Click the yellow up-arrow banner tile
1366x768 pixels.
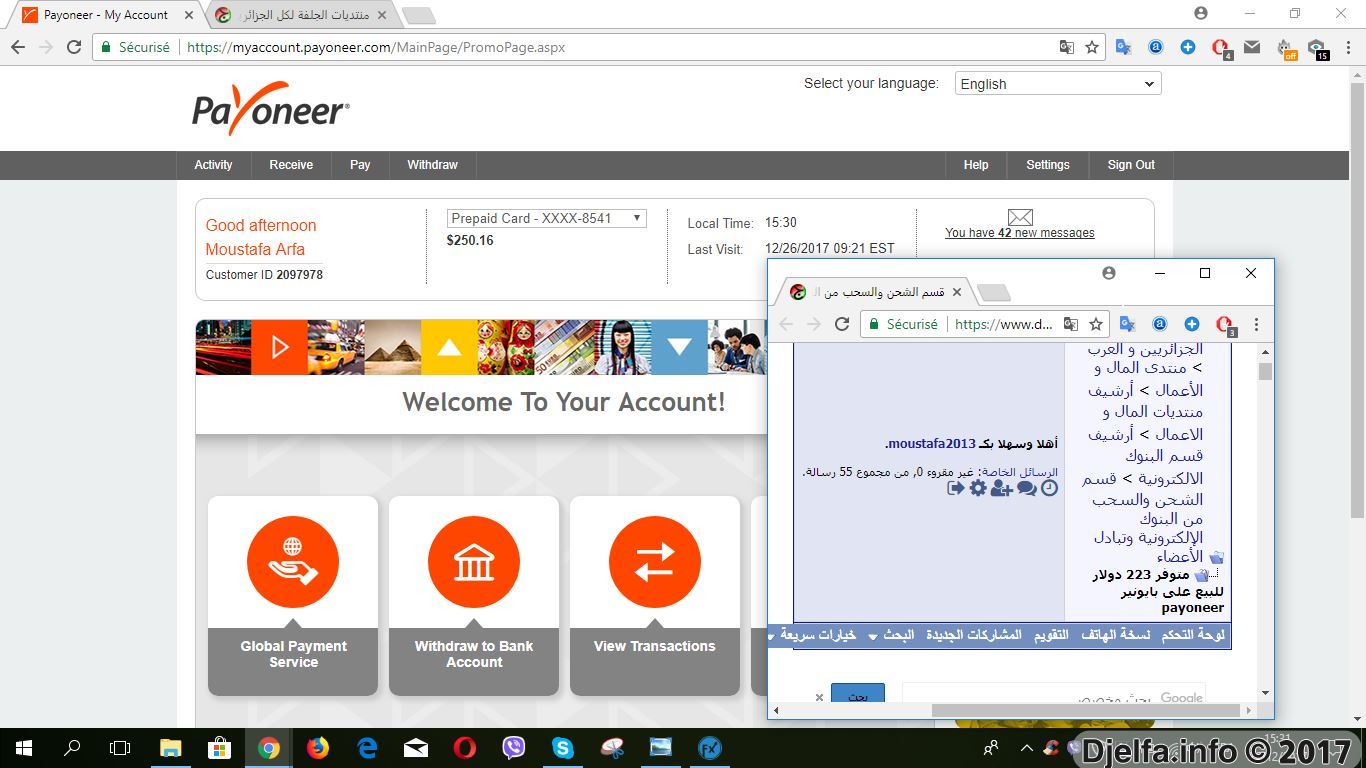449,347
